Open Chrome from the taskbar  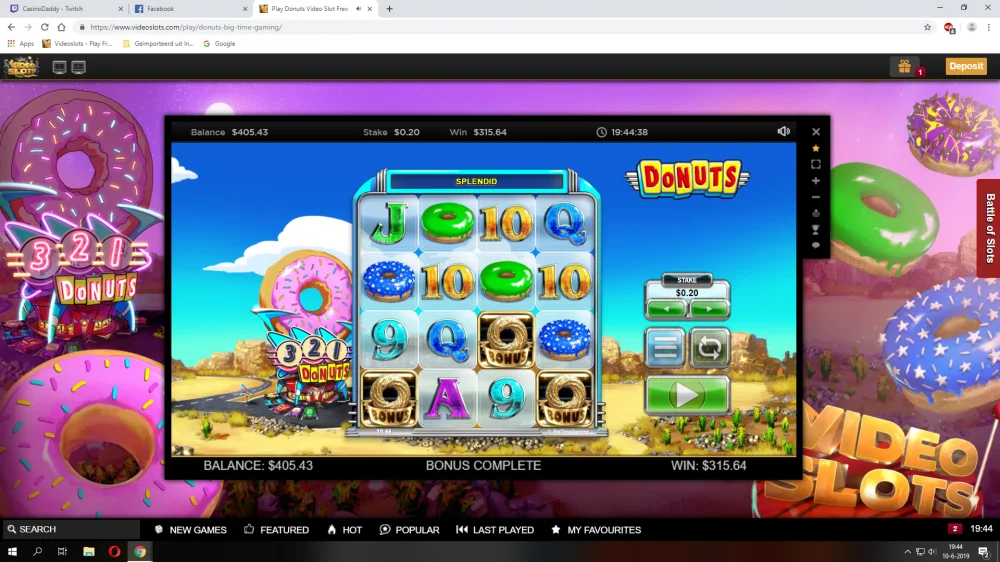(x=140, y=552)
